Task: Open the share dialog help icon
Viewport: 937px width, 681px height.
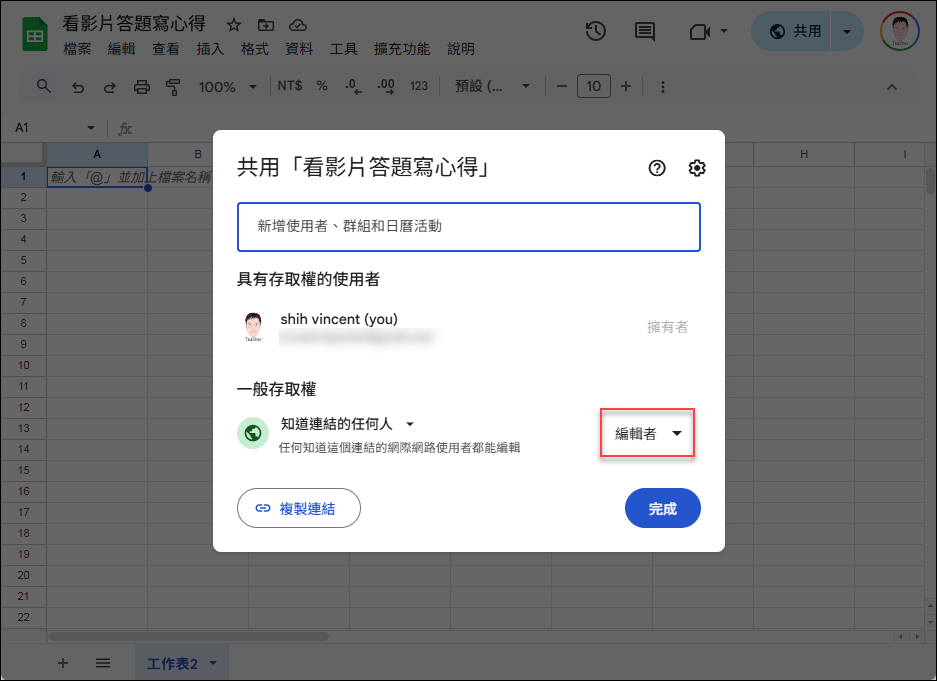Action: click(657, 168)
